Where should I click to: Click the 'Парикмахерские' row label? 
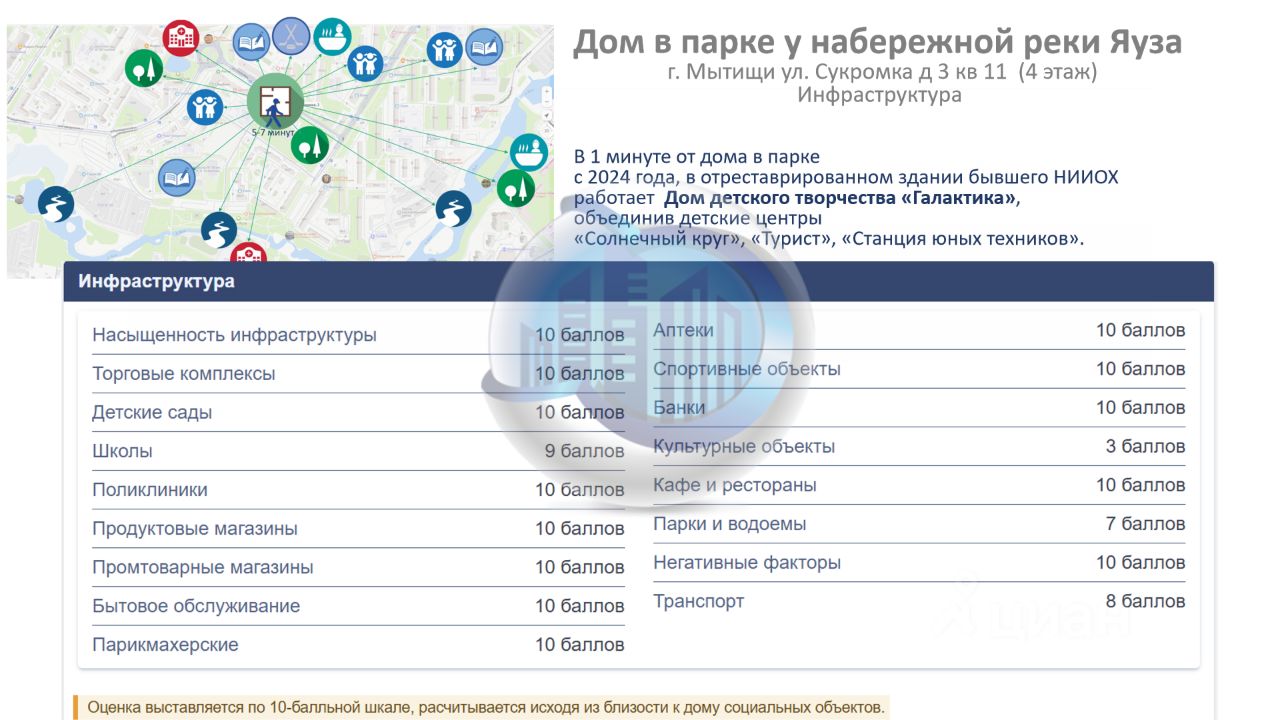pos(165,645)
